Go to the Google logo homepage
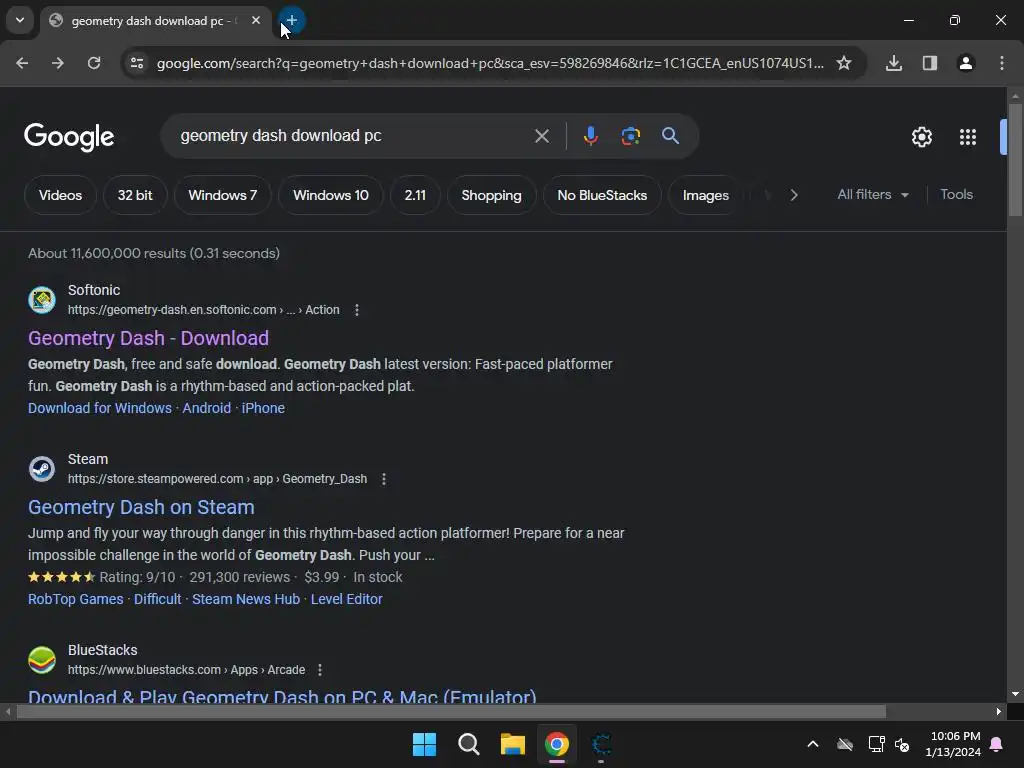Image resolution: width=1024 pixels, height=768 pixels. point(69,136)
